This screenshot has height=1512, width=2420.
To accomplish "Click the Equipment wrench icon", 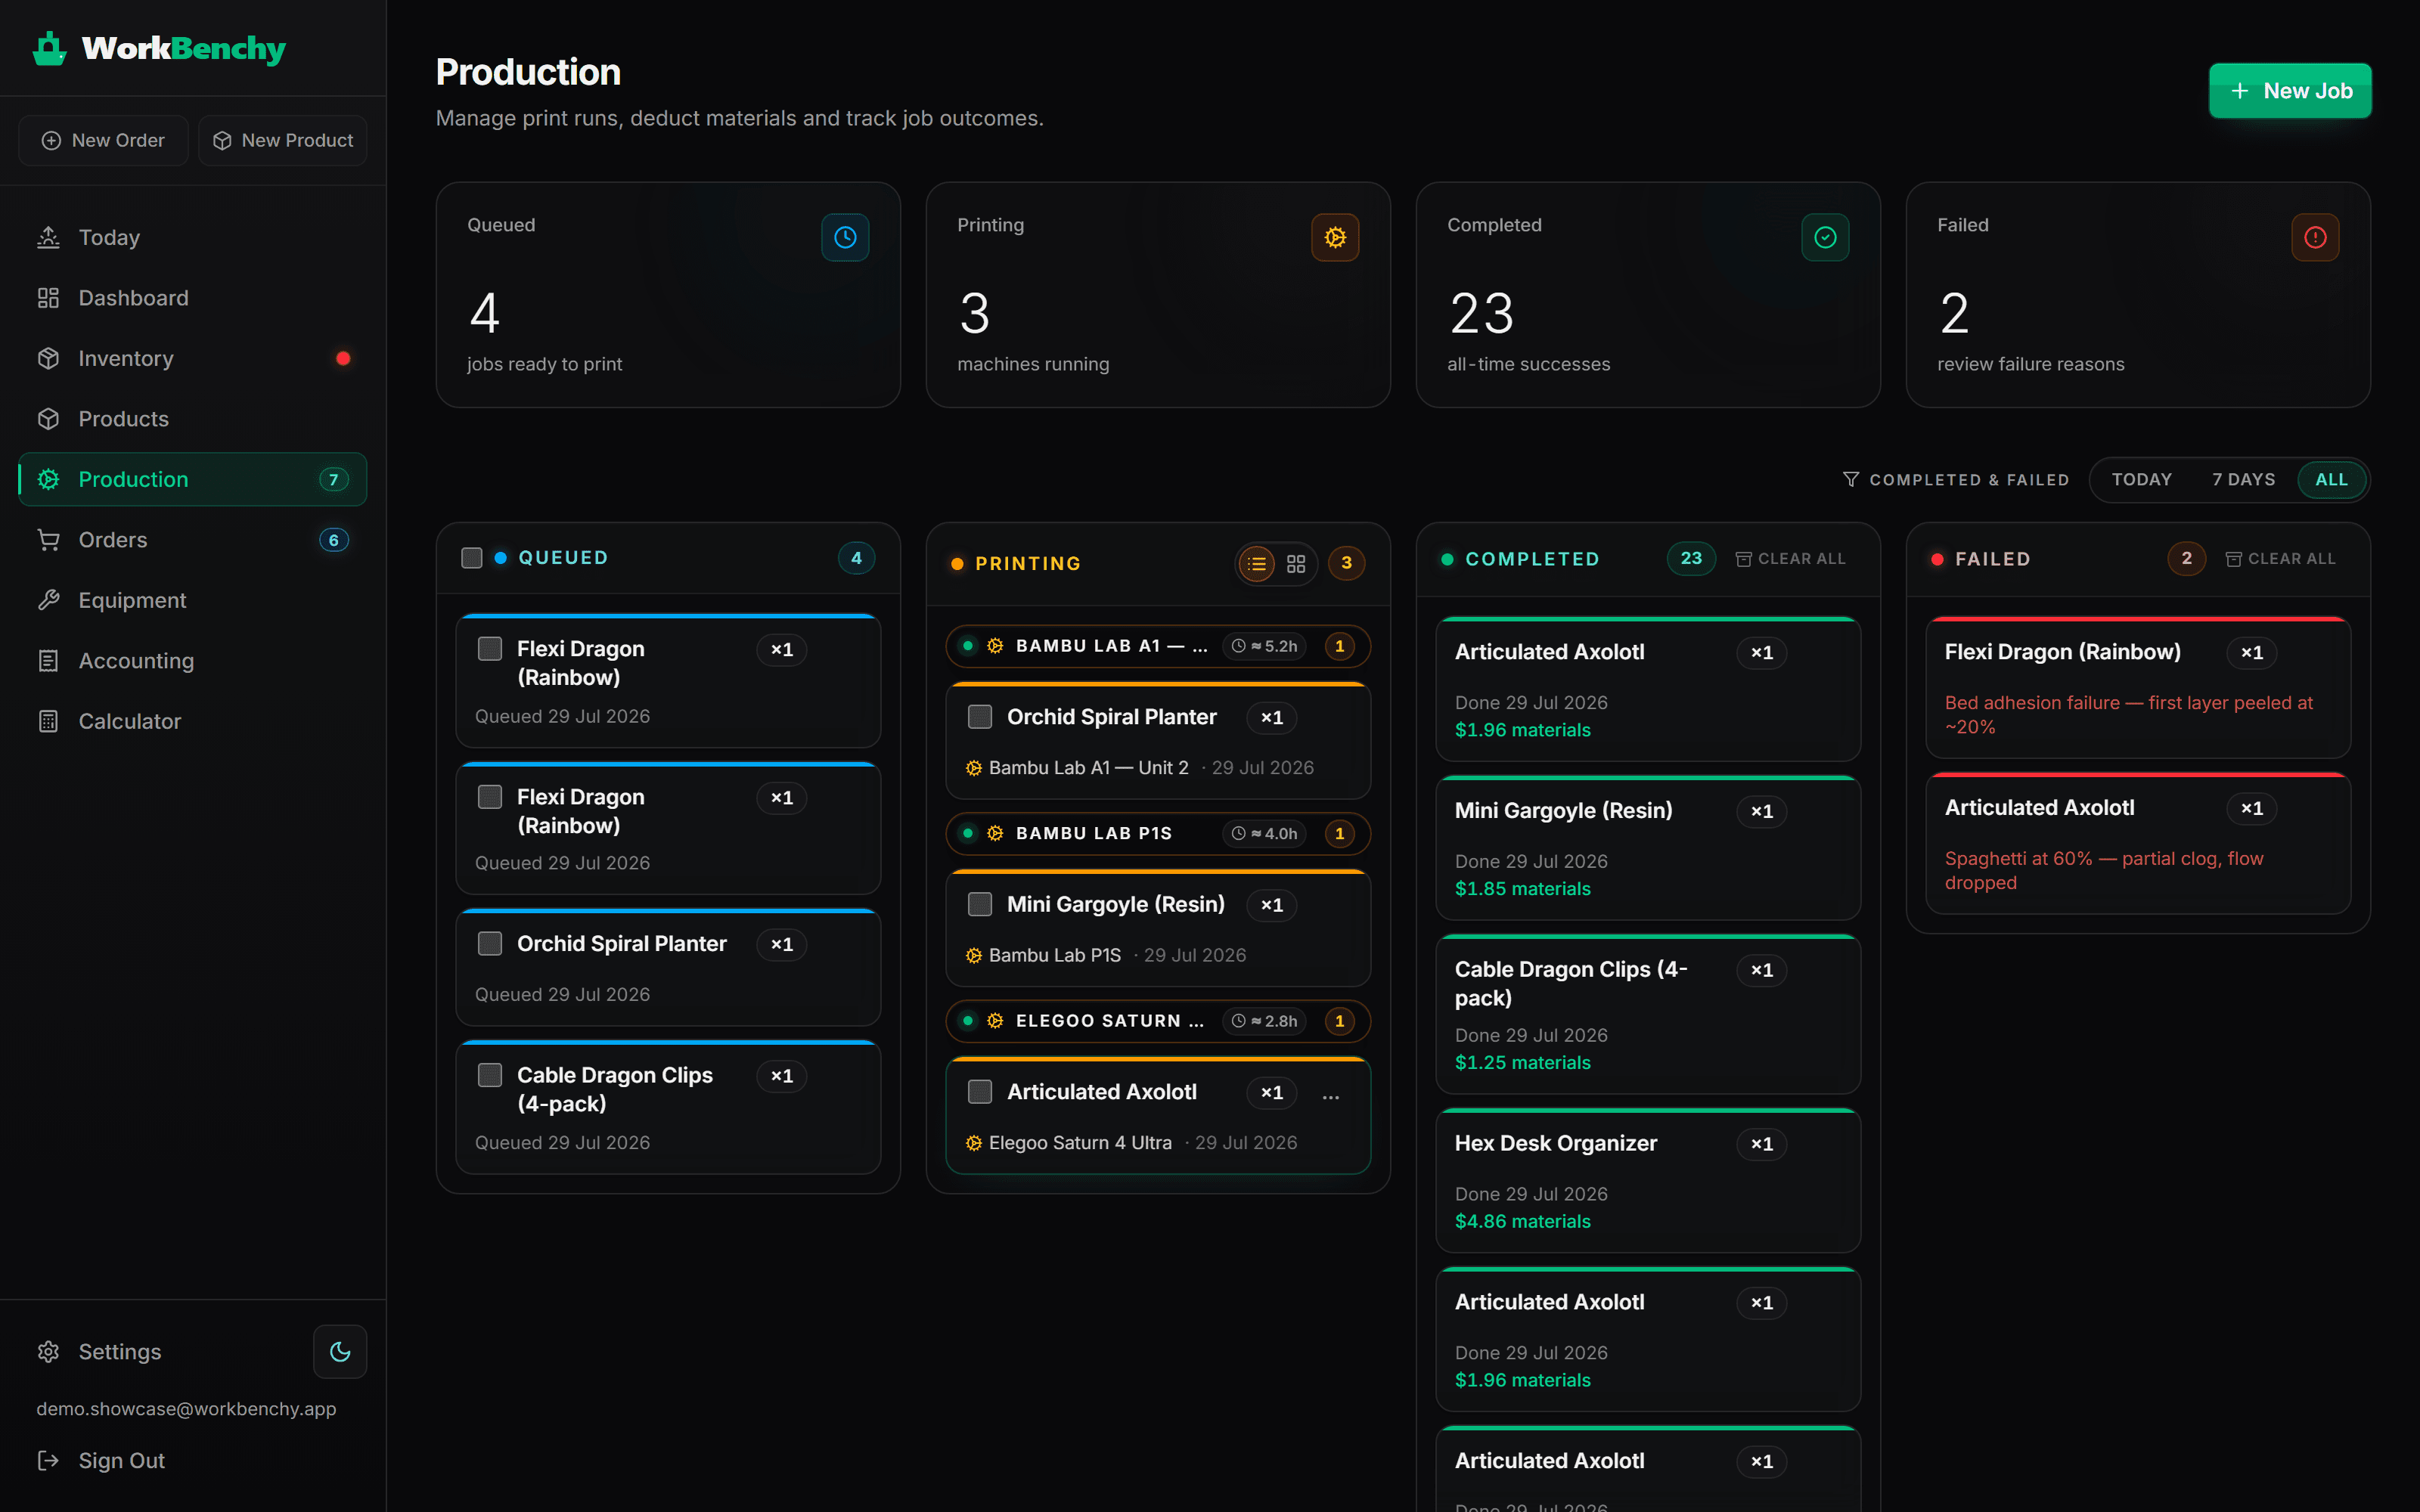I will (x=48, y=600).
